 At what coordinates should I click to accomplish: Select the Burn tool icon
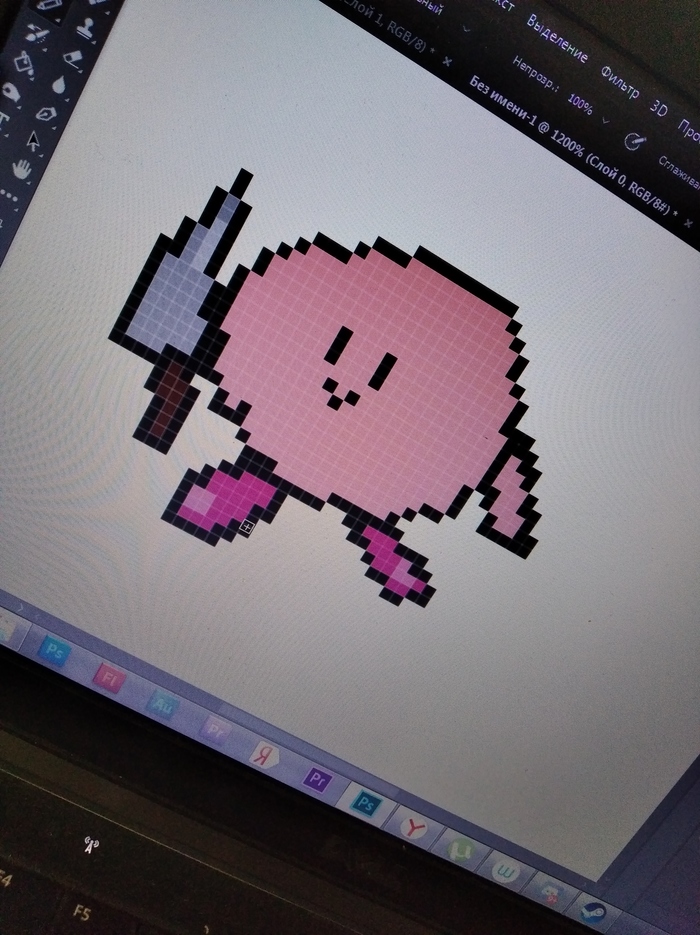(11, 93)
